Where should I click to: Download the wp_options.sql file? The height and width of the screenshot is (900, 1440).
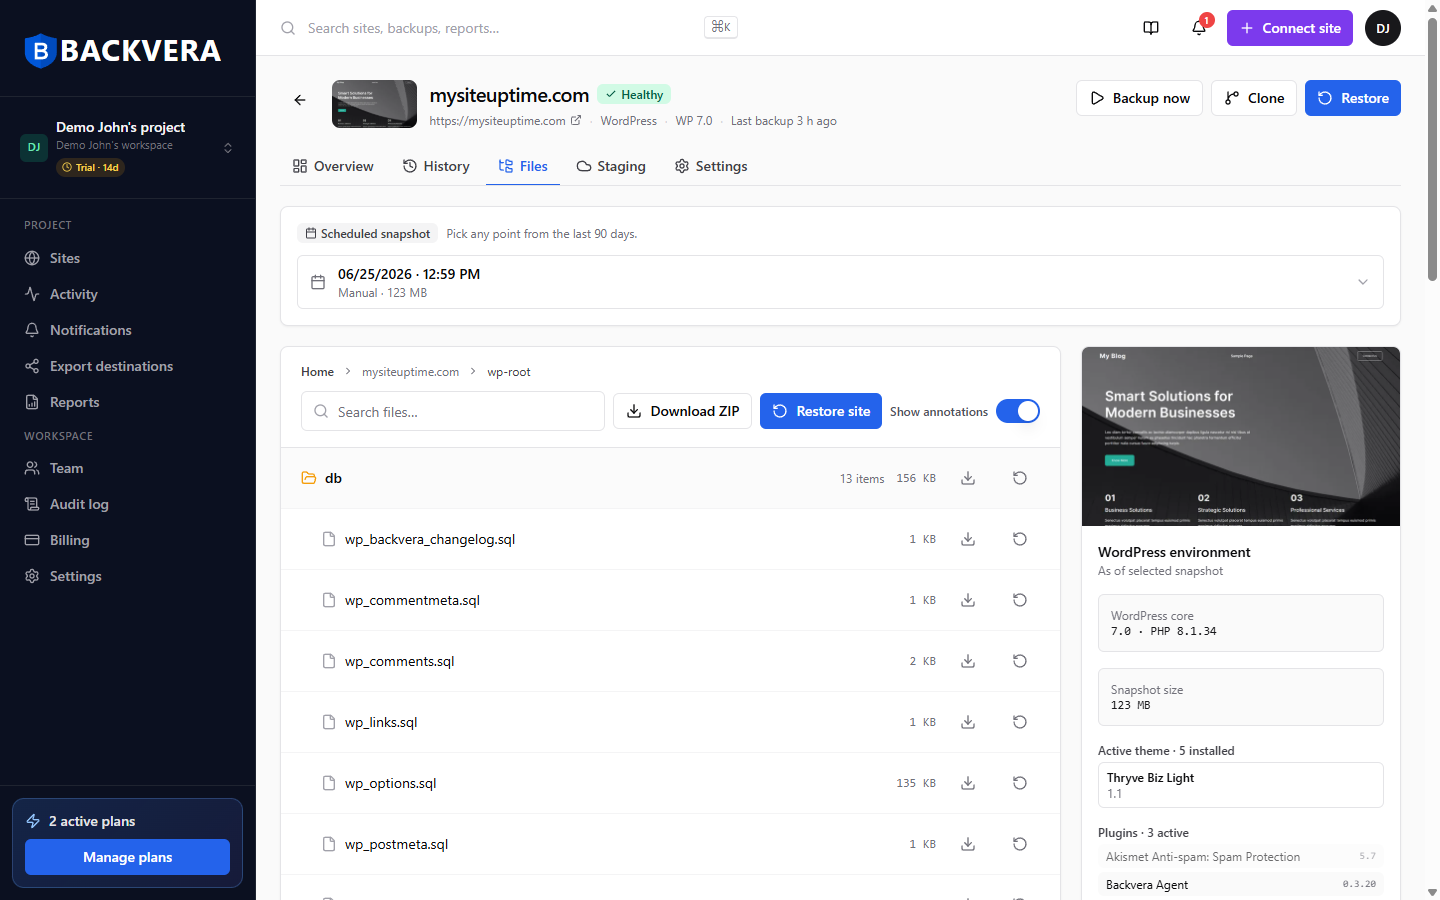point(968,783)
